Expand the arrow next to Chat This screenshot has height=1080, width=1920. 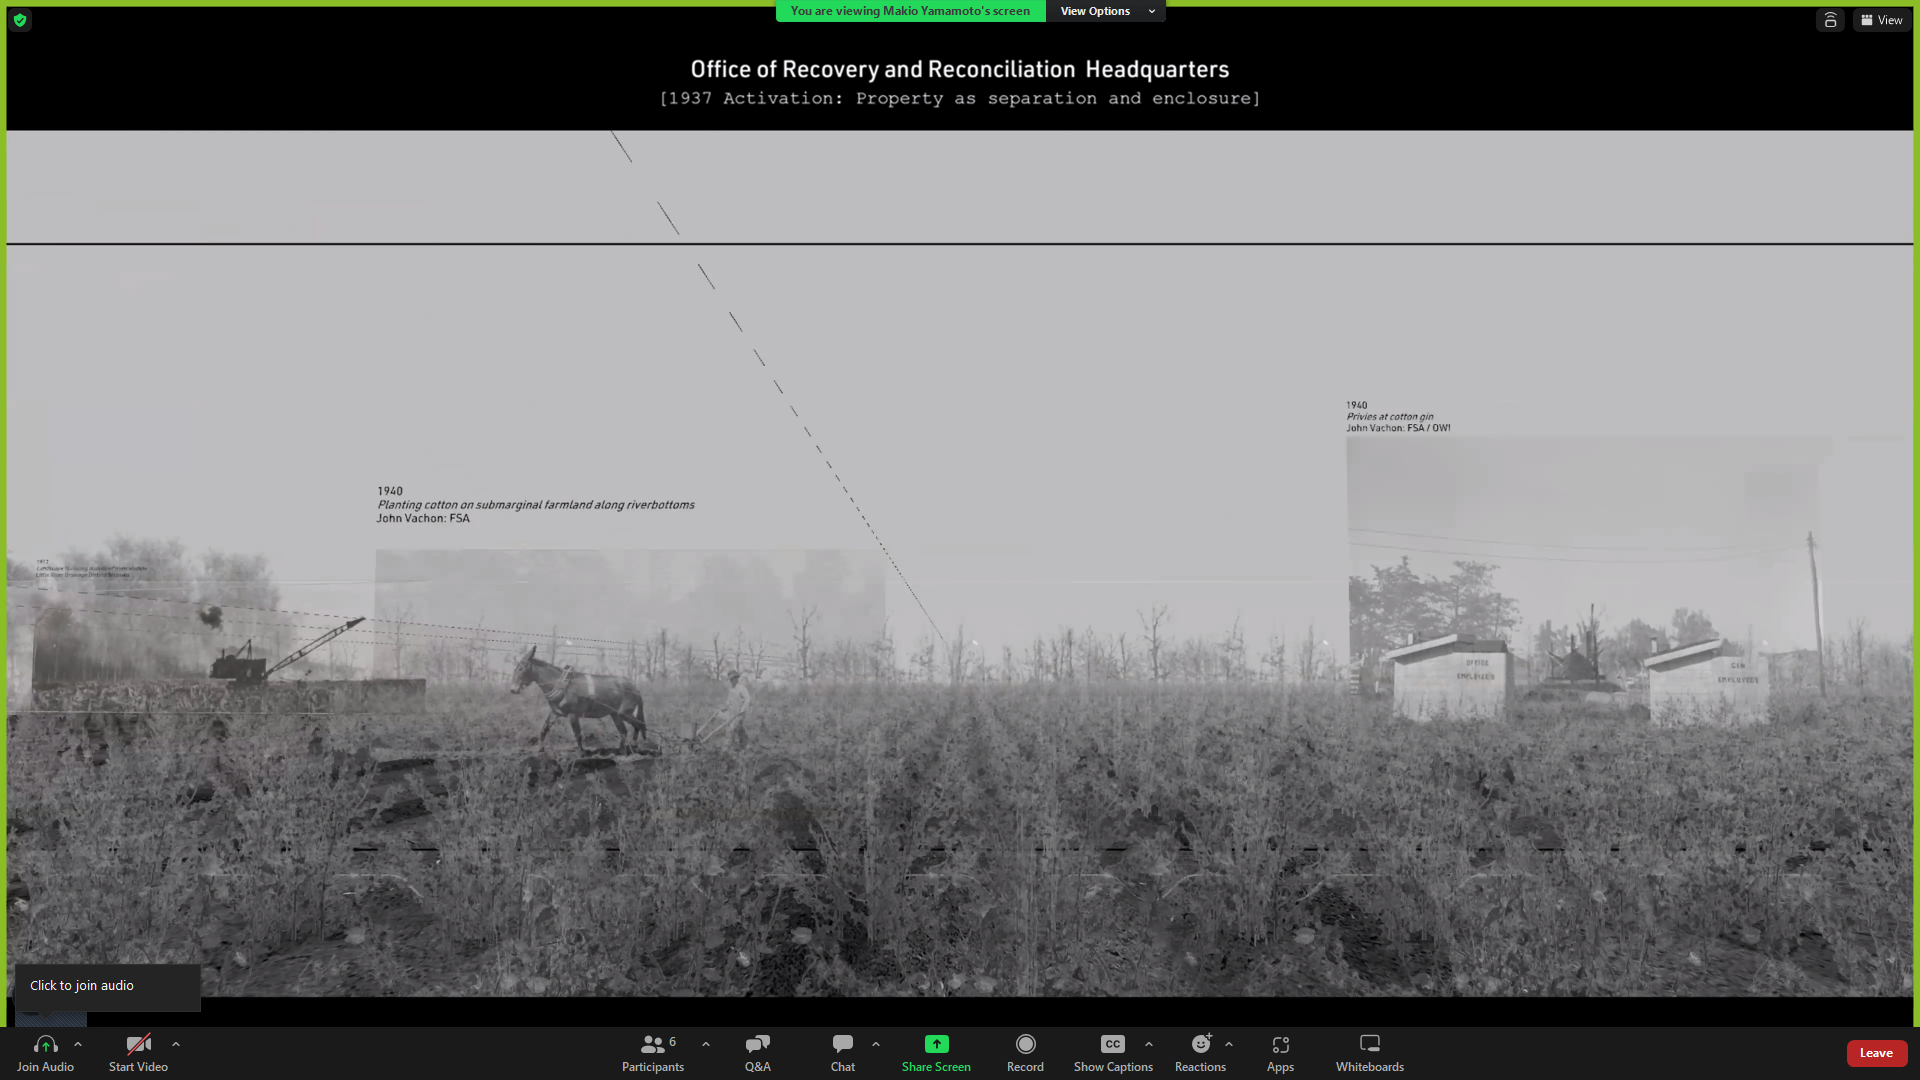[876, 1044]
